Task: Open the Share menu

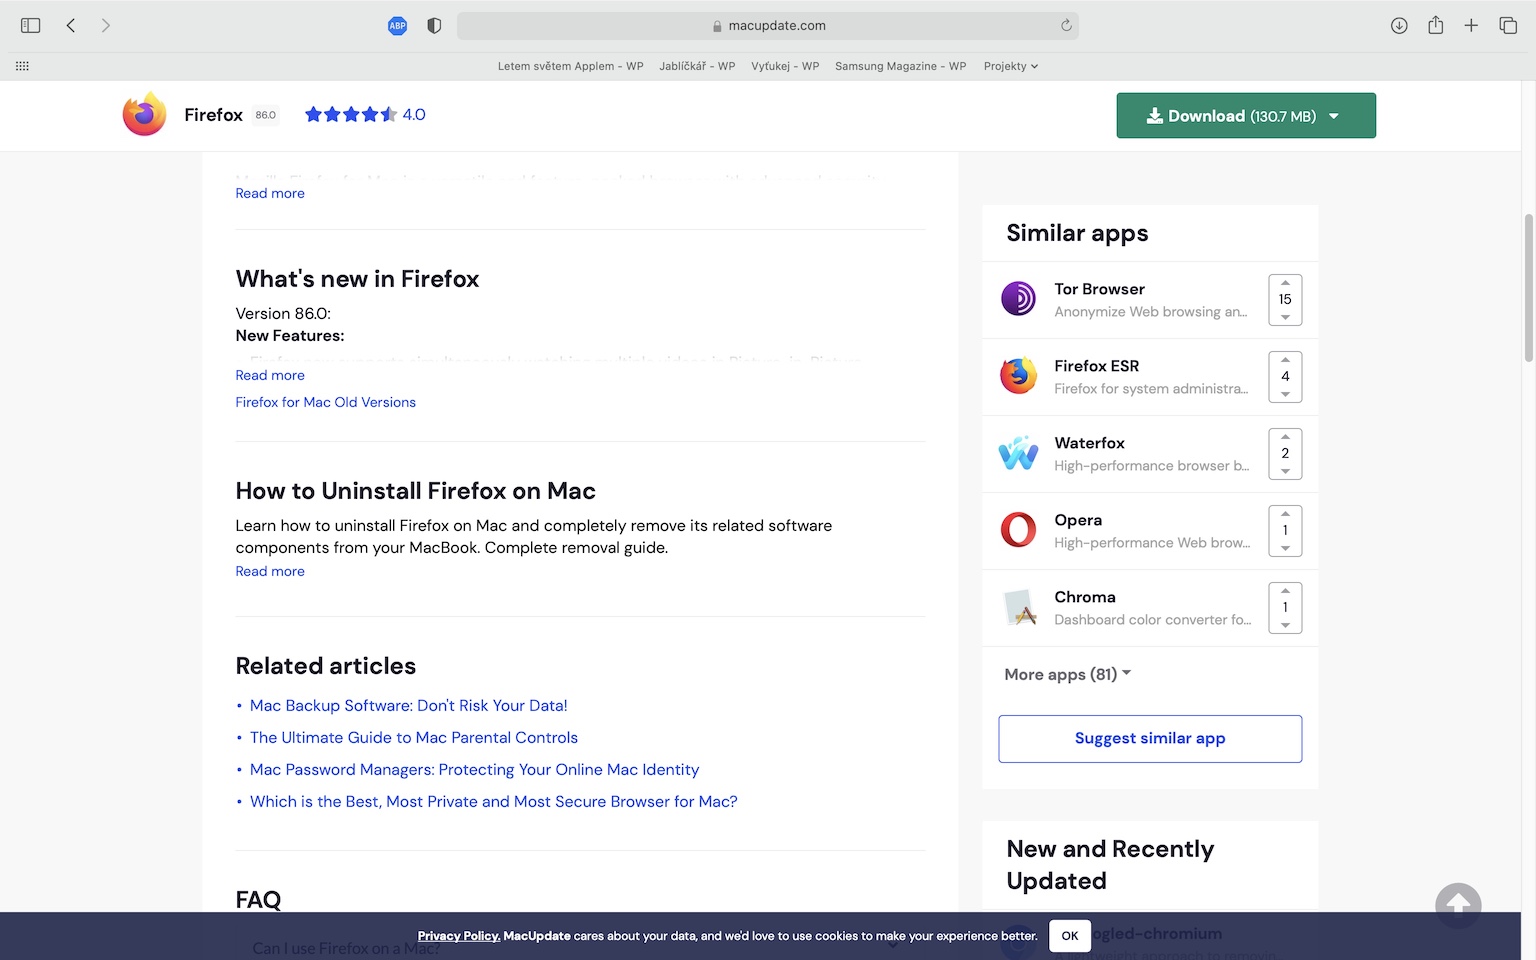Action: [x=1436, y=25]
